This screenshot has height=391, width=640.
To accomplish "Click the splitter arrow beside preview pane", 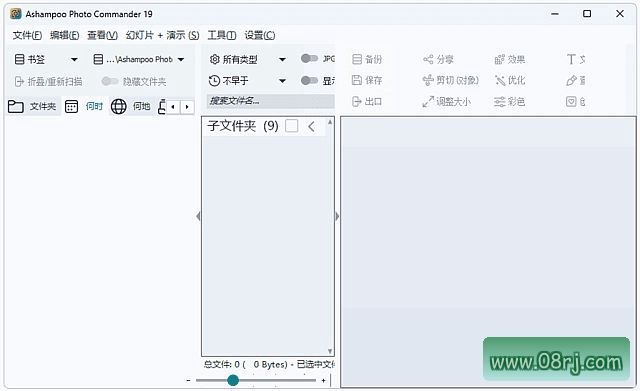I will point(337,216).
